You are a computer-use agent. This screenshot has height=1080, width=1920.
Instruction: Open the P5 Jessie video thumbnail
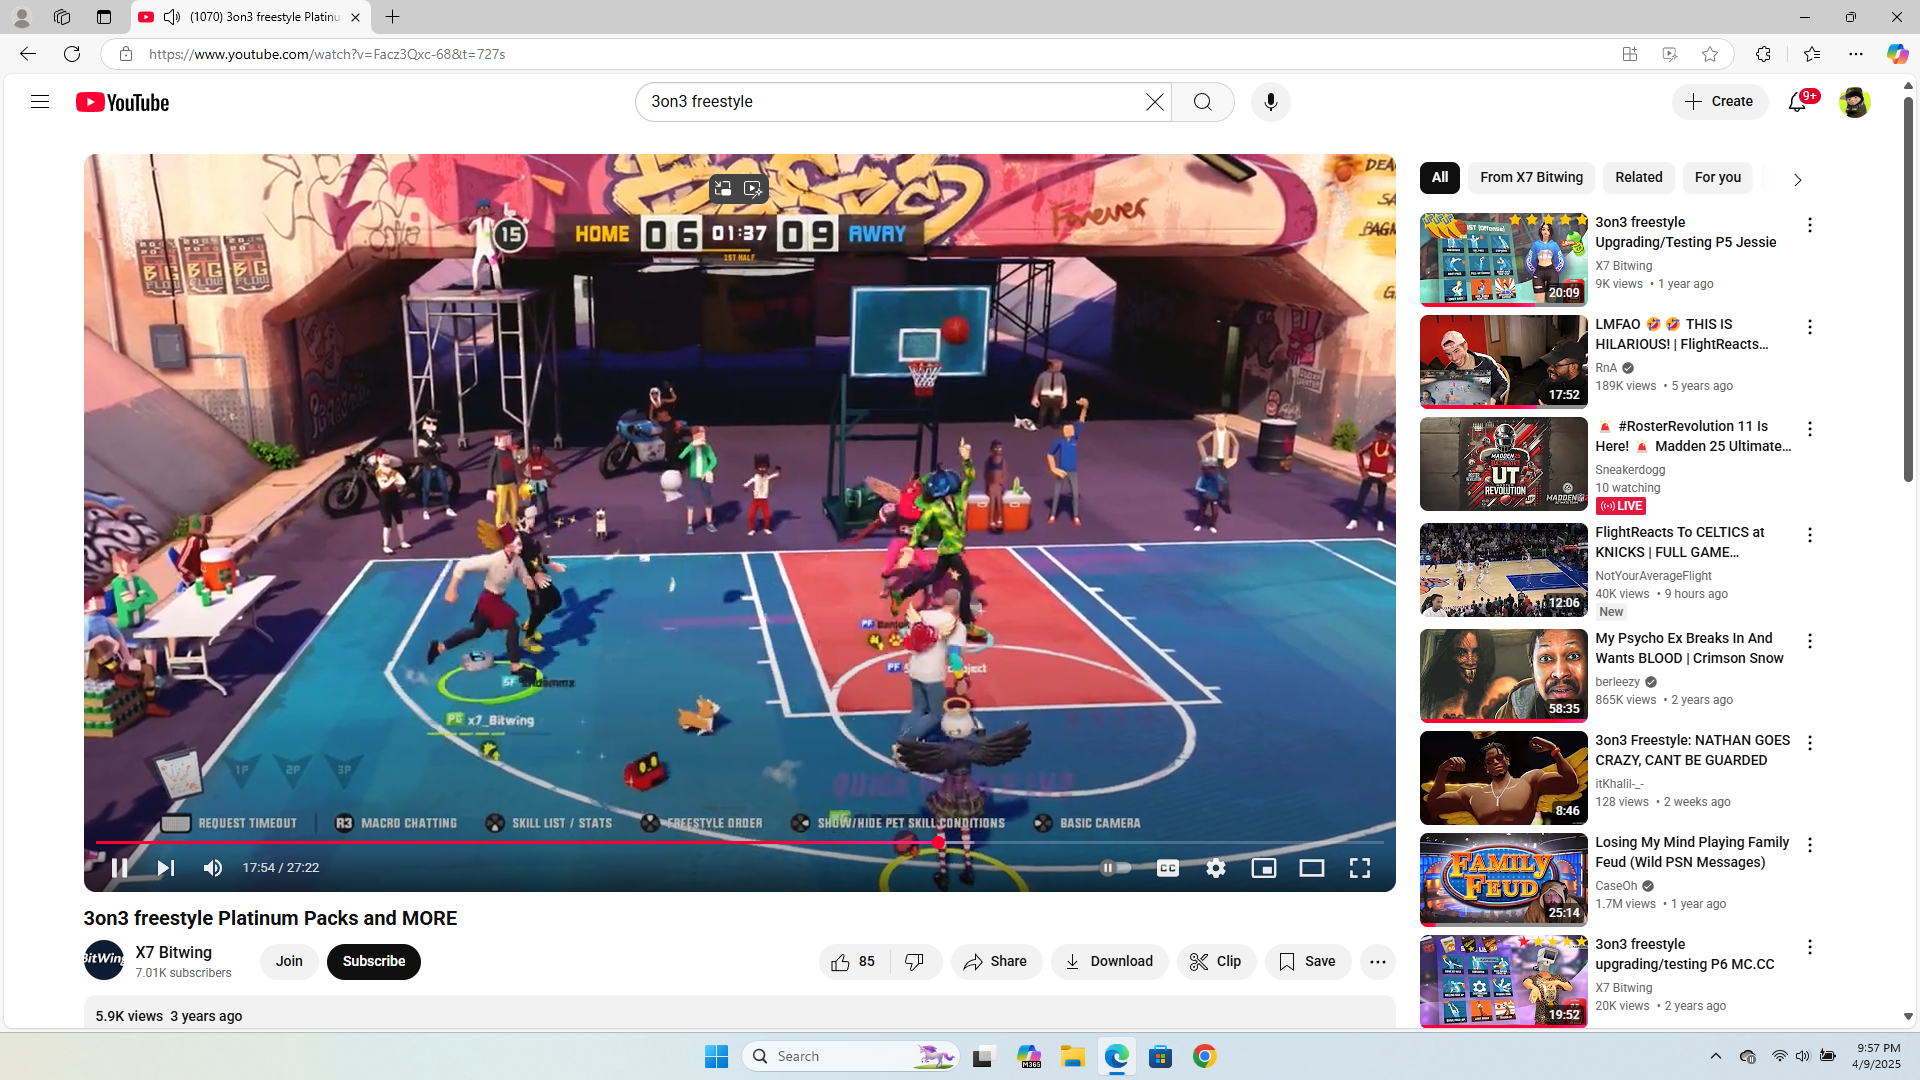(x=1504, y=259)
